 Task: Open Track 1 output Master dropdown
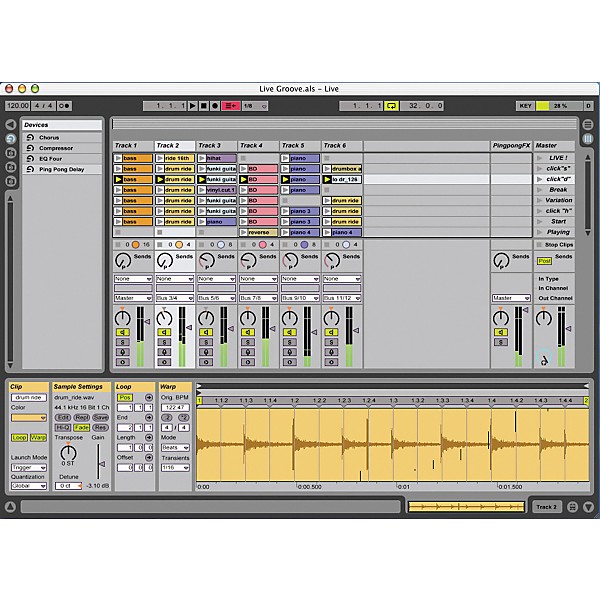point(133,298)
